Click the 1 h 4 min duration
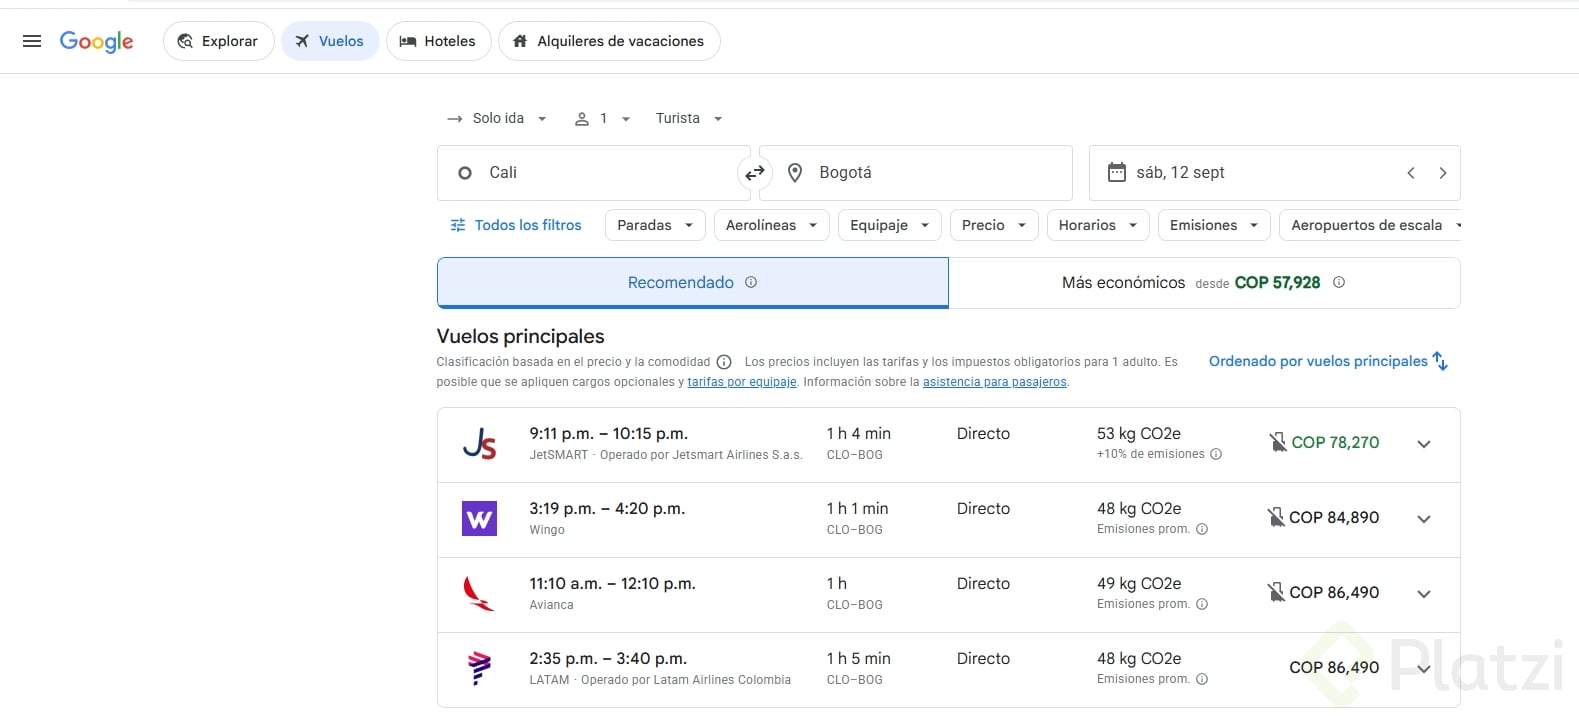 859,433
